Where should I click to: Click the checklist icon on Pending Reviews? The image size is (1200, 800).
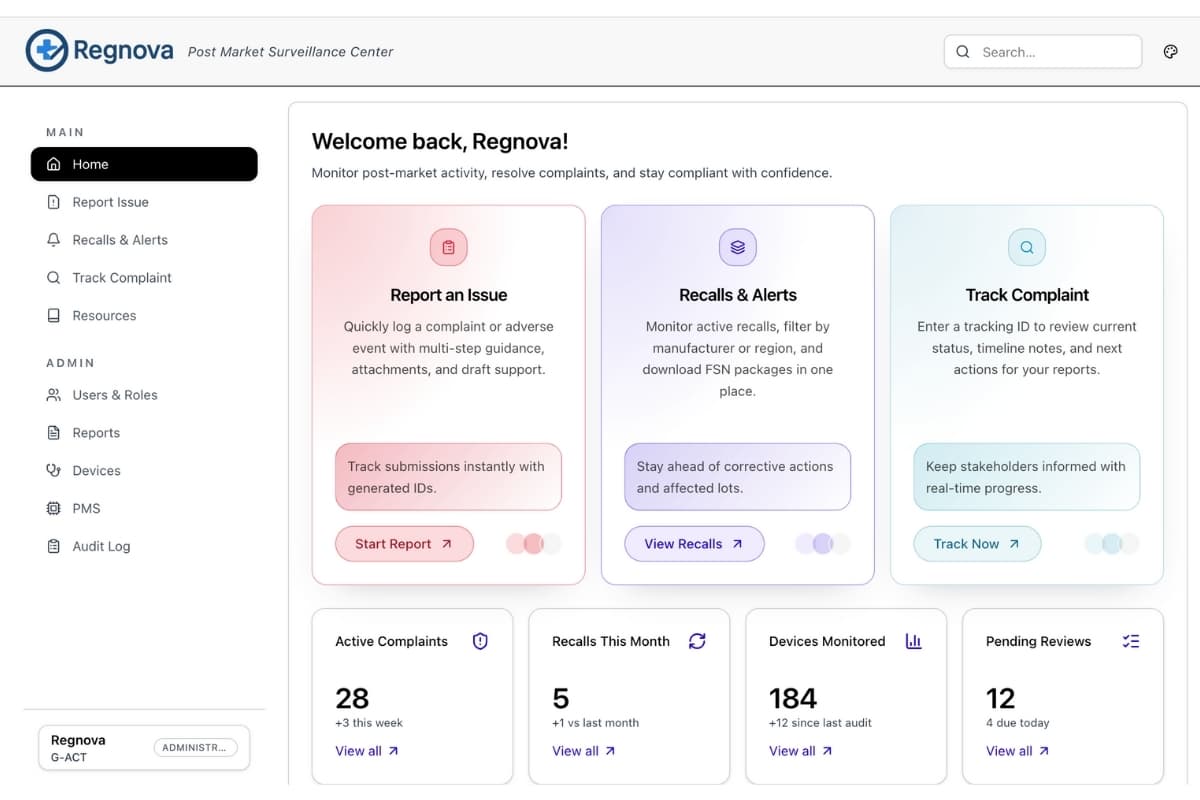tap(1131, 641)
